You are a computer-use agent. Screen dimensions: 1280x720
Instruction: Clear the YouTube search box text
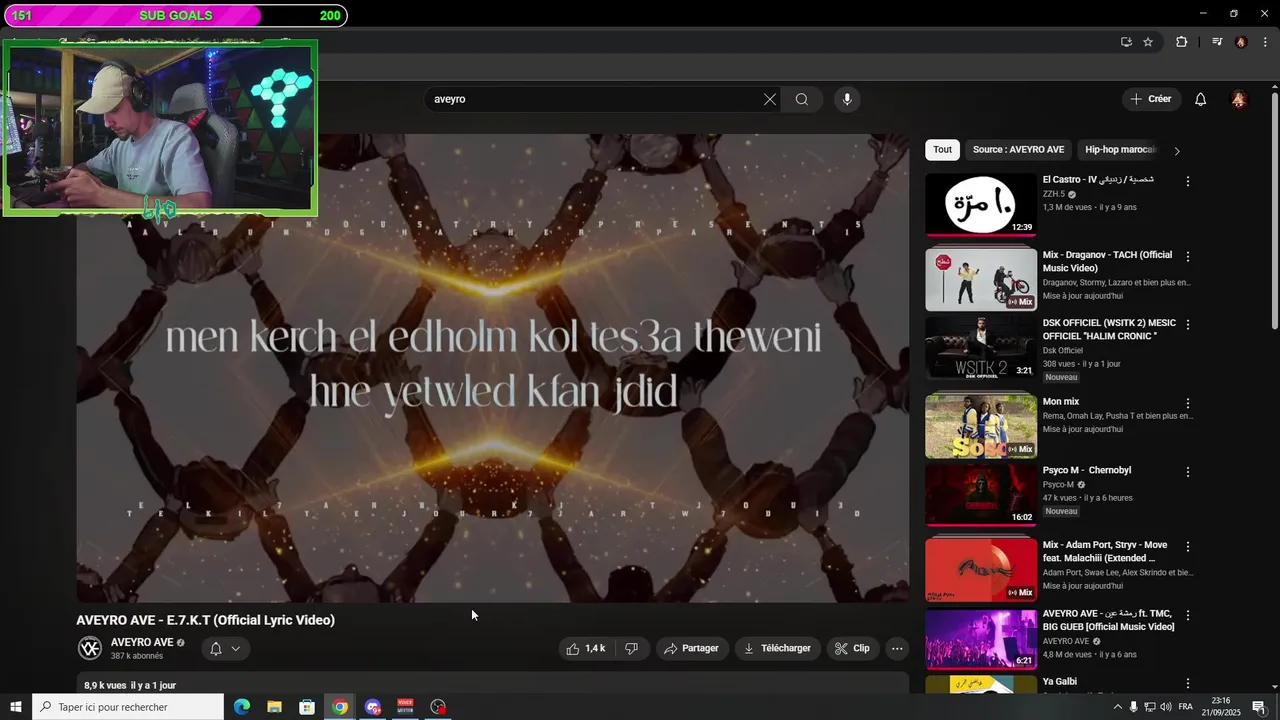[769, 99]
